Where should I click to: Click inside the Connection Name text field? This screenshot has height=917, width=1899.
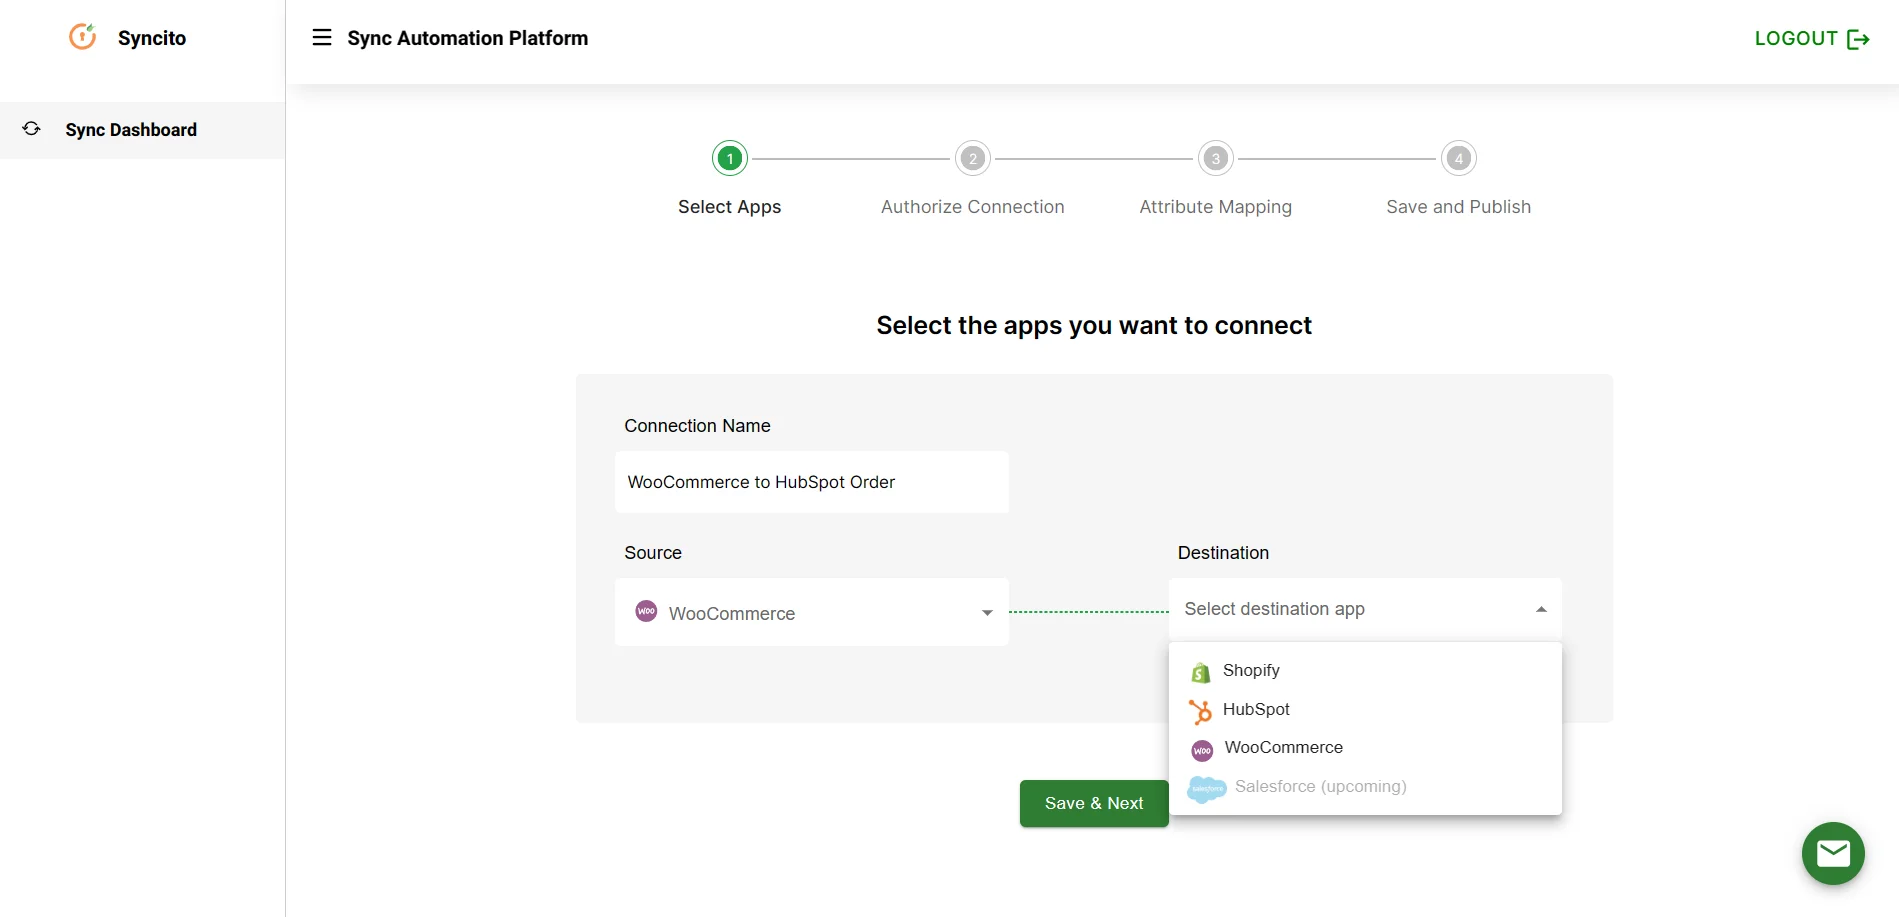click(812, 482)
